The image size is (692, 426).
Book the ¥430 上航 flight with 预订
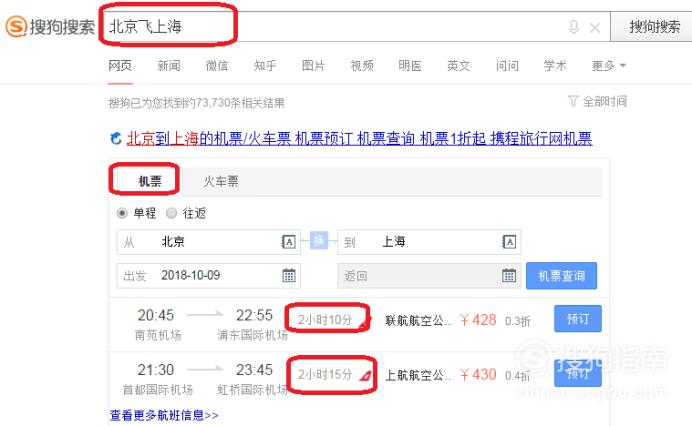click(578, 373)
